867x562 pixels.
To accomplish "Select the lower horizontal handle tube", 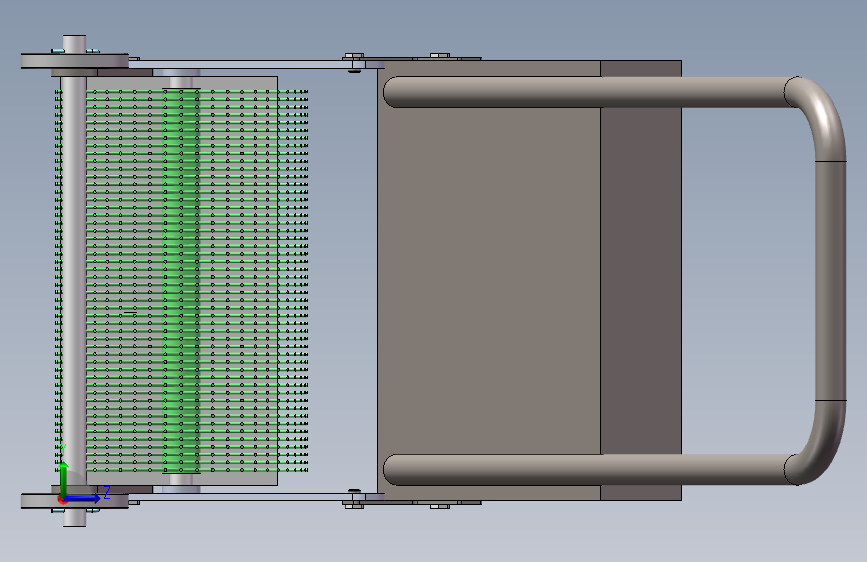I will 586,470.
